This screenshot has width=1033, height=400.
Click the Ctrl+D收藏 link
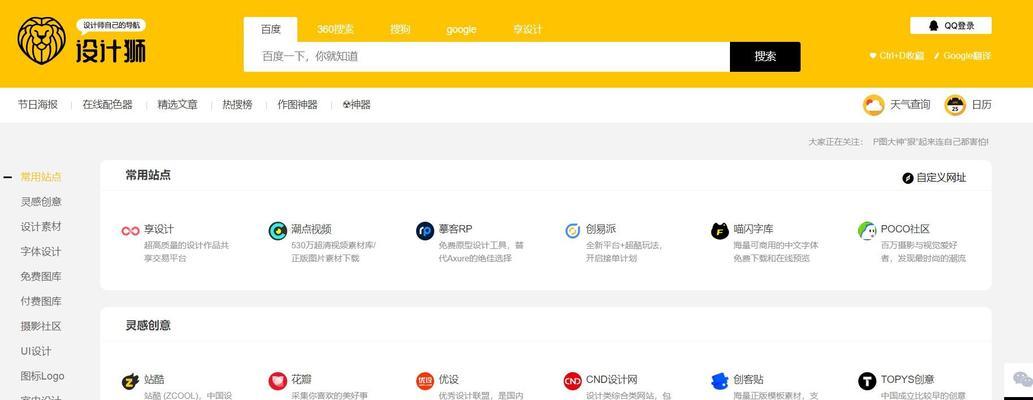tap(901, 56)
